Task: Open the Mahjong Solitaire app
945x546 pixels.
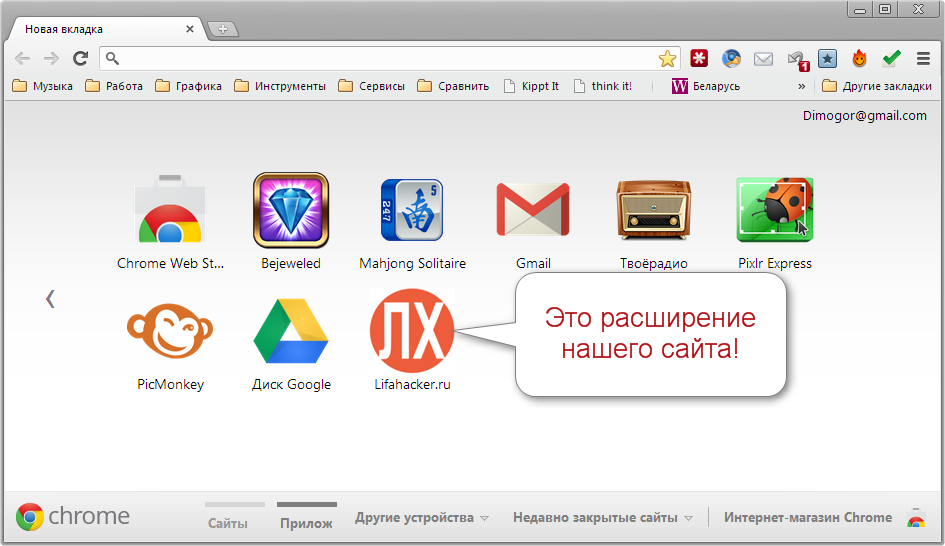Action: click(x=412, y=211)
